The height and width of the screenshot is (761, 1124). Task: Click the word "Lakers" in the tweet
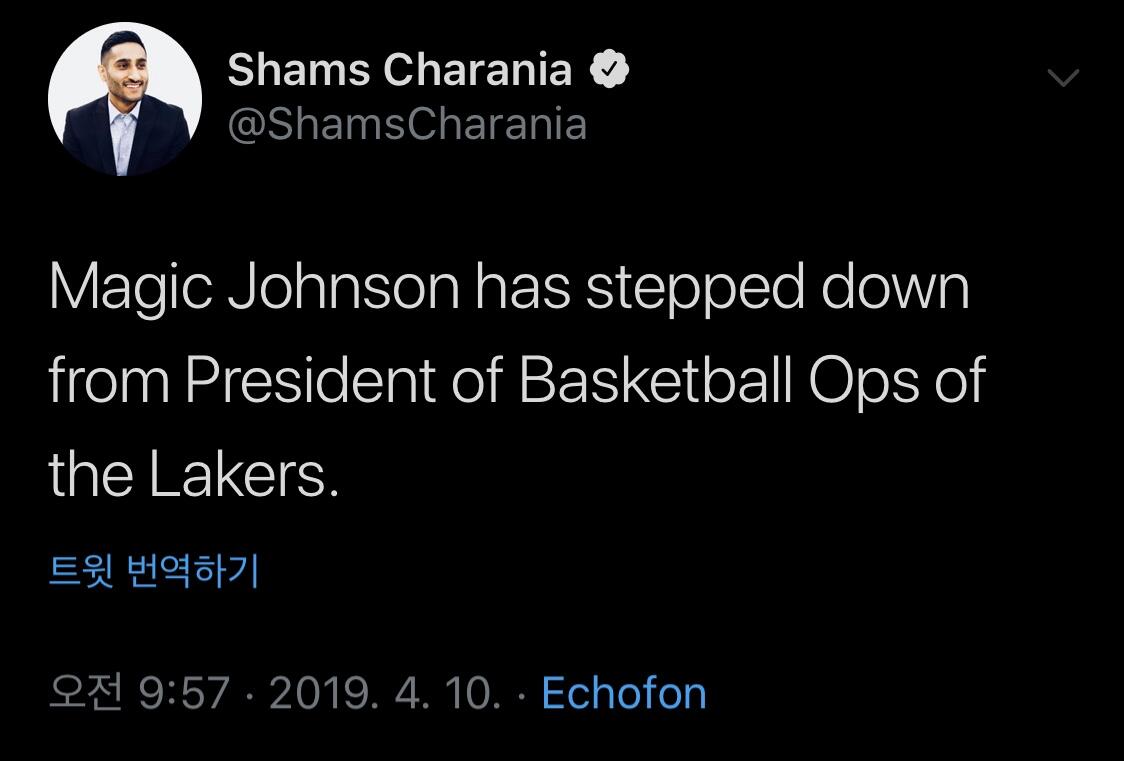(x=238, y=476)
